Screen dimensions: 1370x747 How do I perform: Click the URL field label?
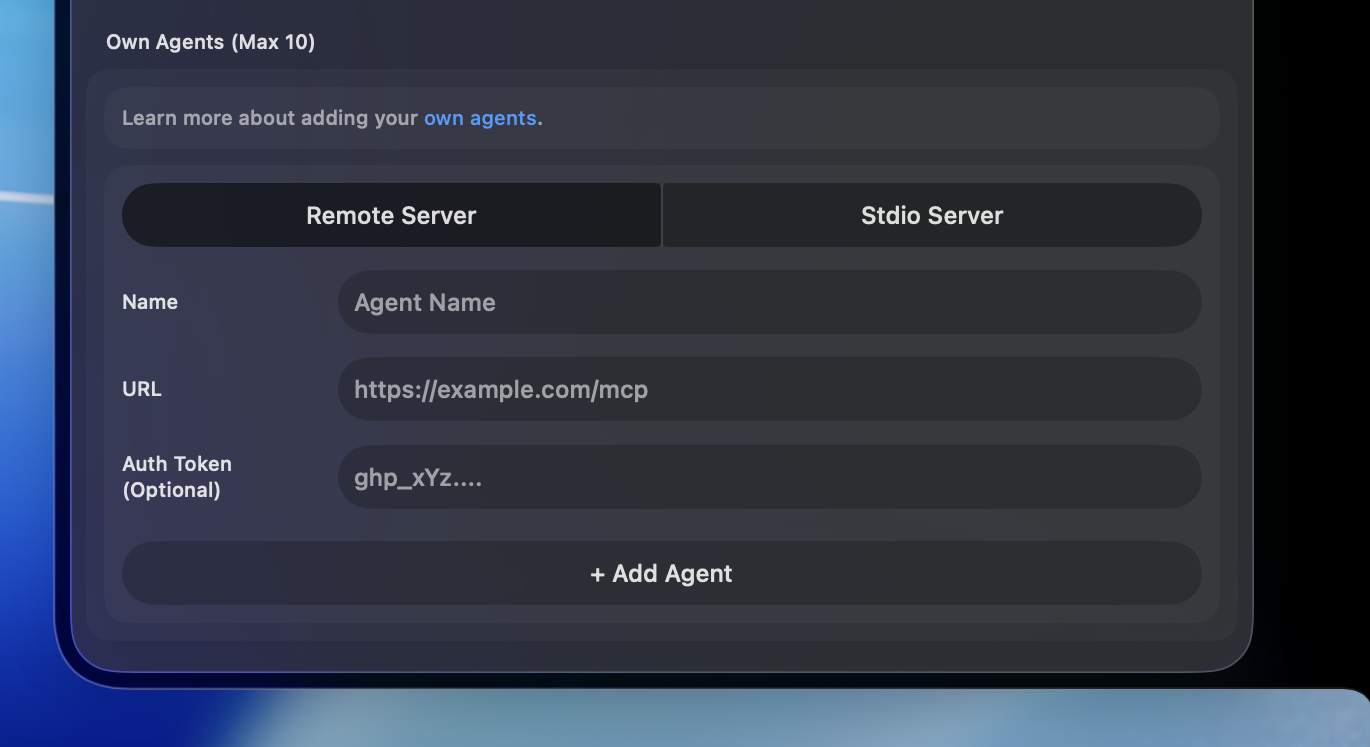(x=141, y=389)
